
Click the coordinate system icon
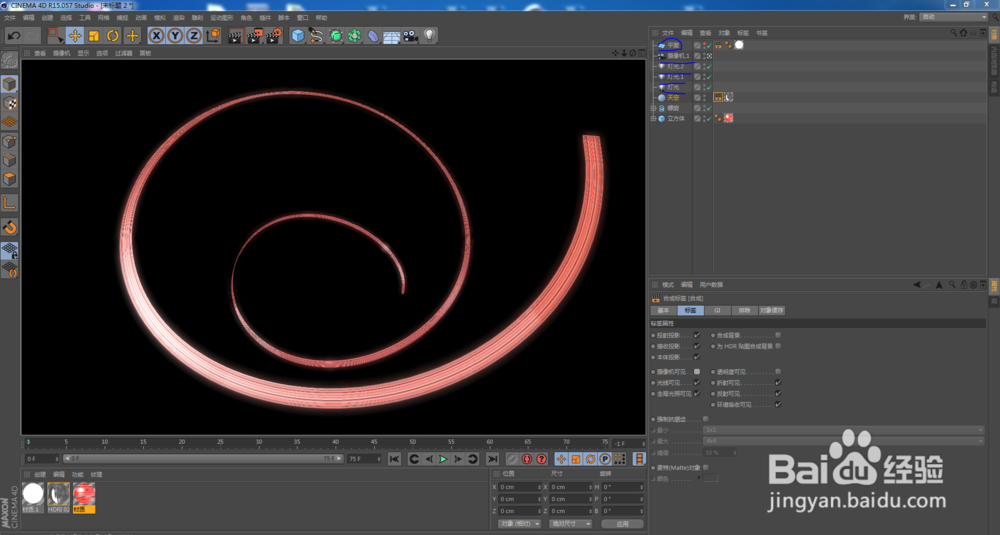213,36
